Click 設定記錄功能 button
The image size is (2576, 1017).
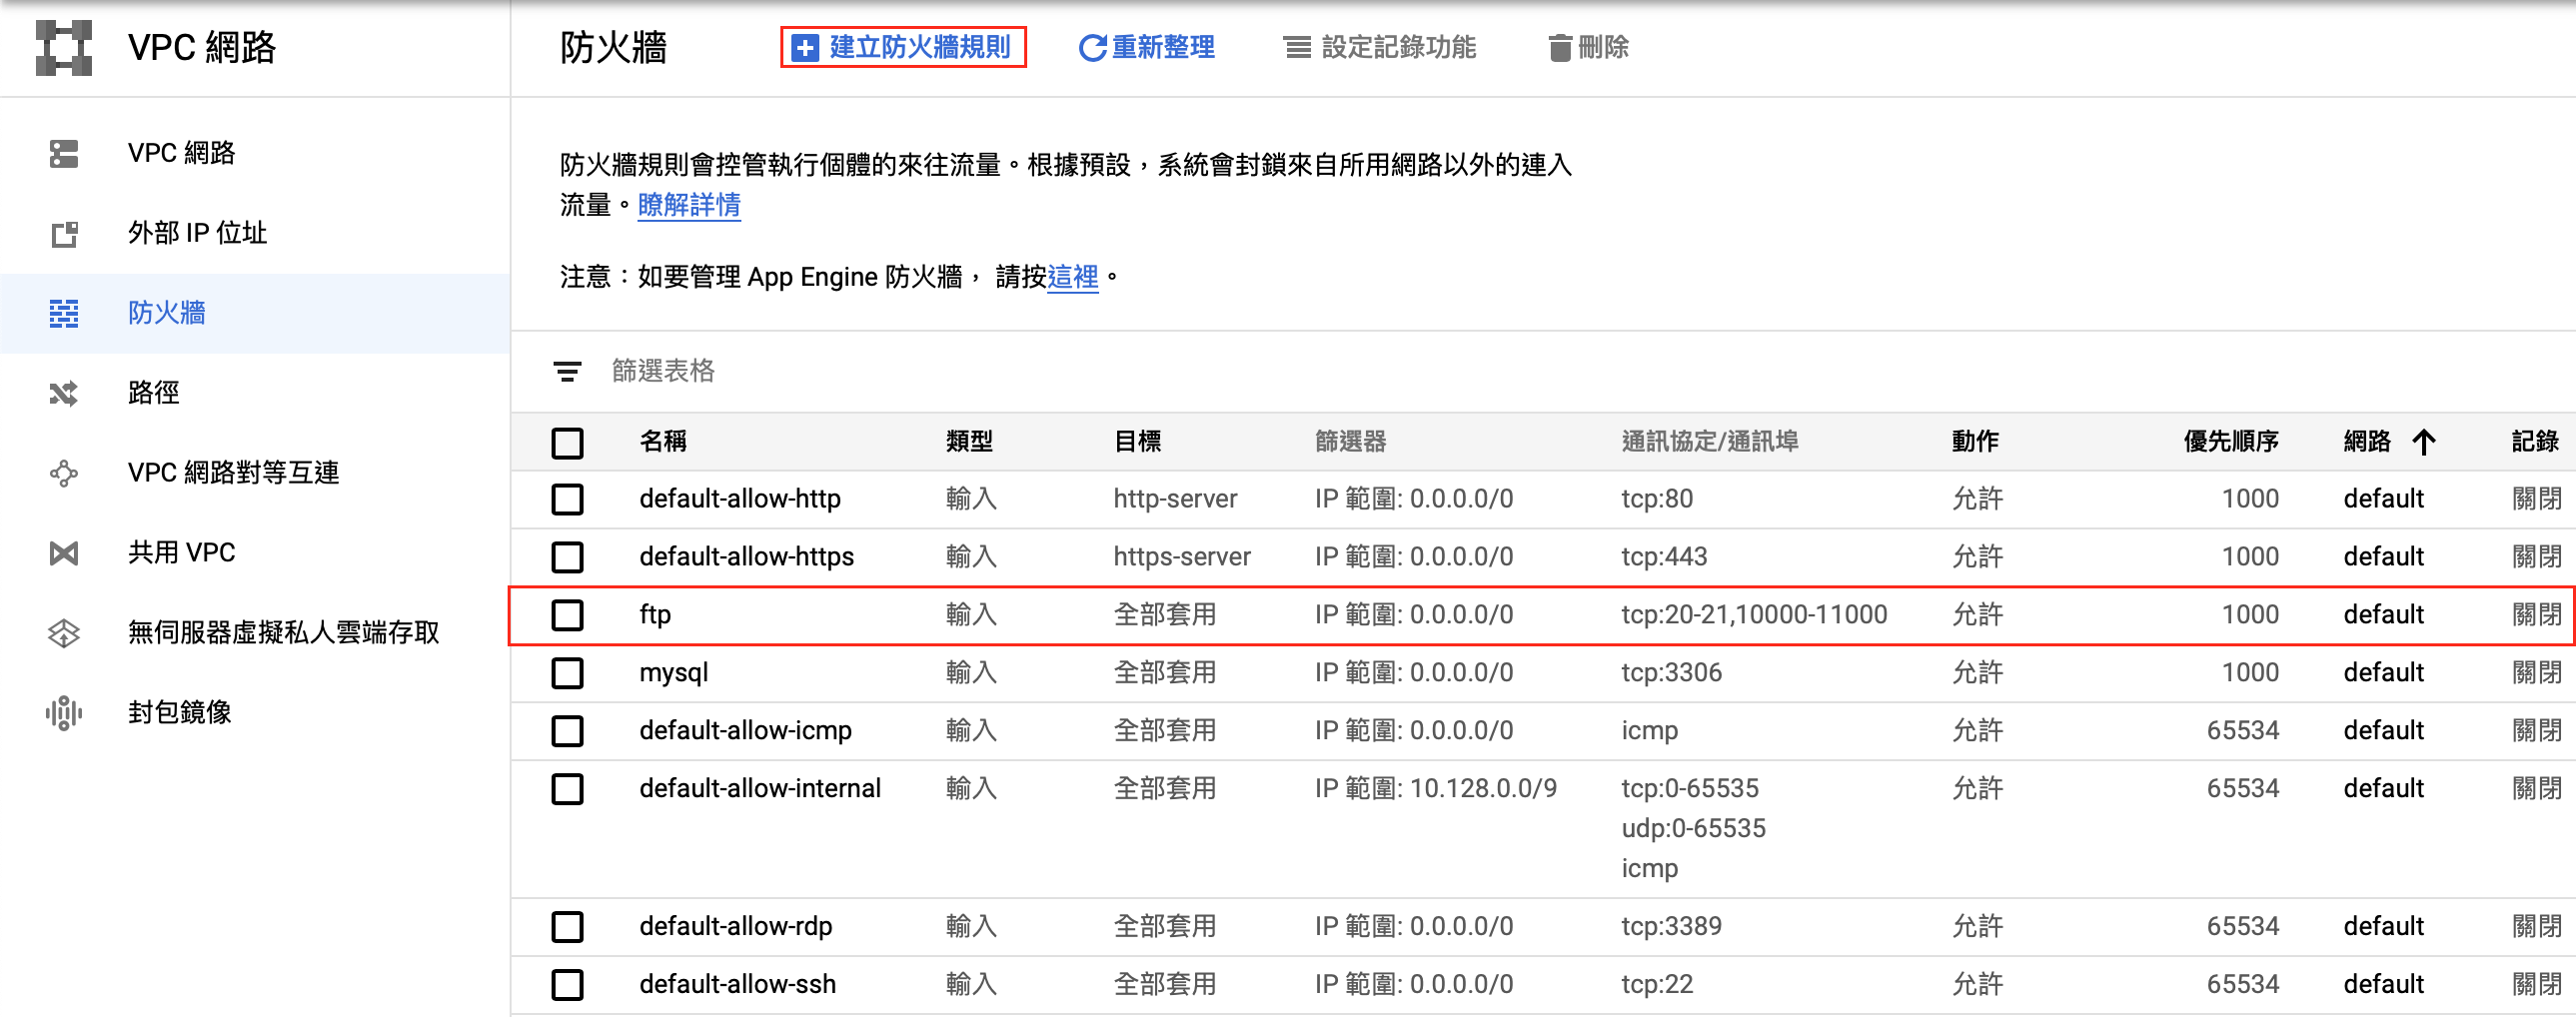click(x=1380, y=47)
